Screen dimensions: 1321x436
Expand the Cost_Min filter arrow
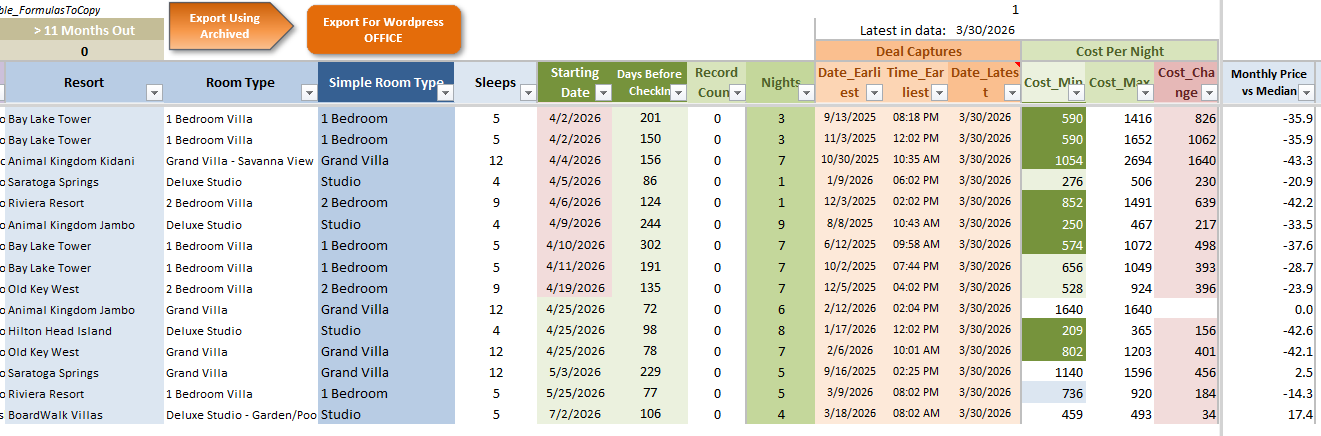(1075, 92)
